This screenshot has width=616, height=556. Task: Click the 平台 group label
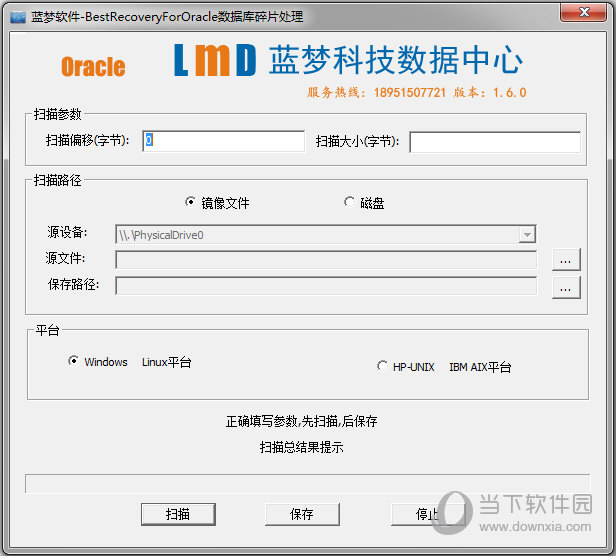(x=47, y=330)
